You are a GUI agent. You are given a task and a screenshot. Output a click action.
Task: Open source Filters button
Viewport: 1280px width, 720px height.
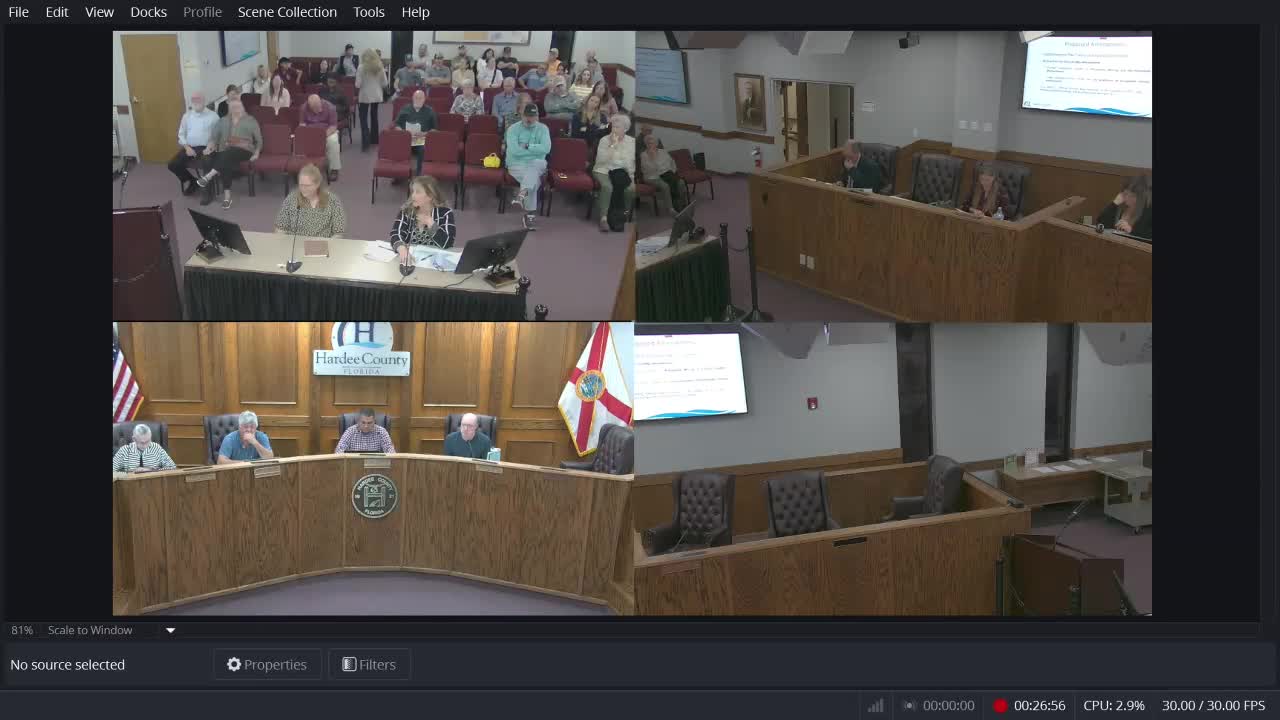point(369,664)
